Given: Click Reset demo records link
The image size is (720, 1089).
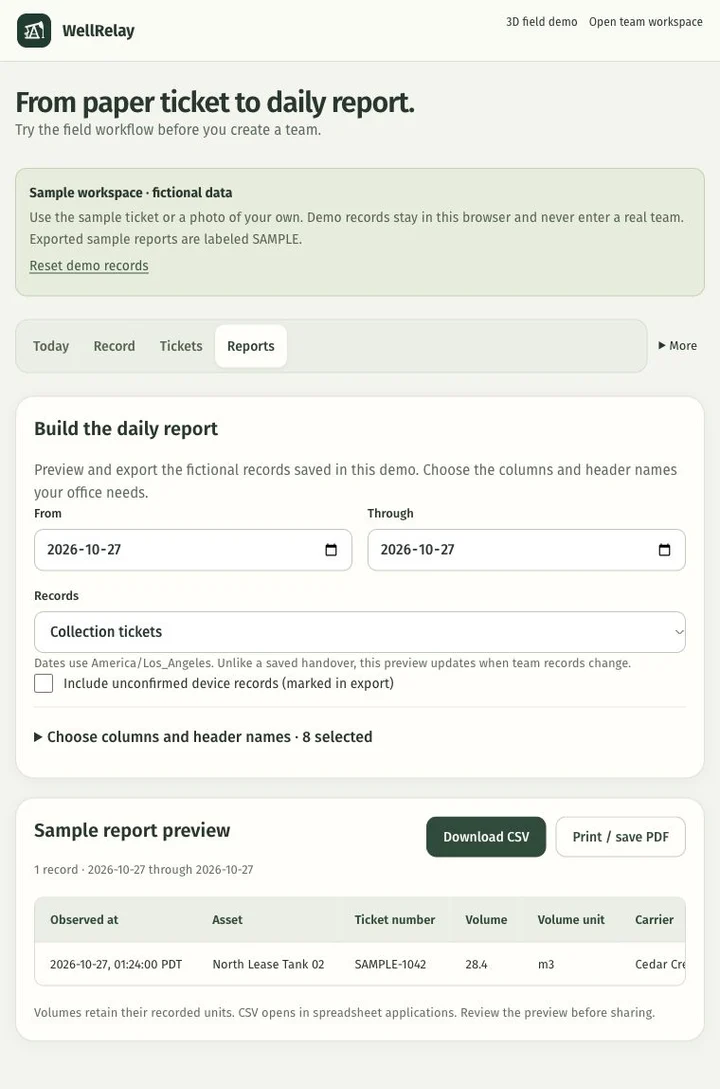Looking at the screenshot, I should point(89,266).
